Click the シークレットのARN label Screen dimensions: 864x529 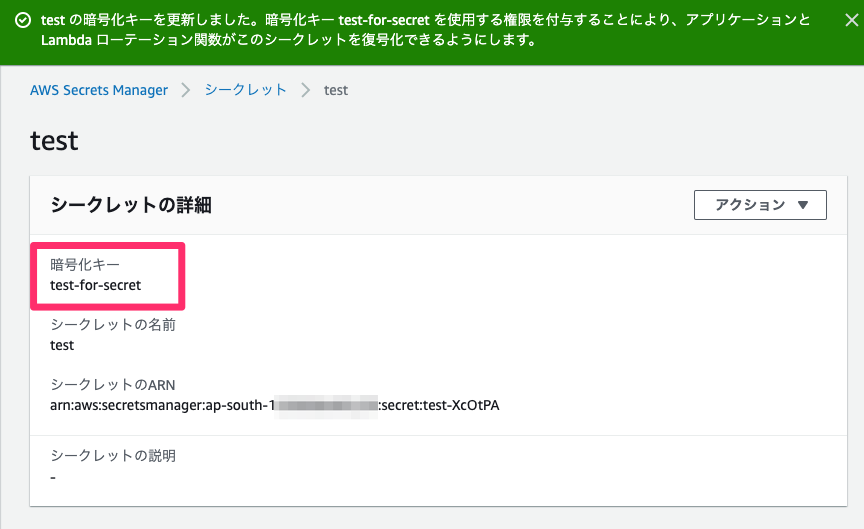point(112,385)
